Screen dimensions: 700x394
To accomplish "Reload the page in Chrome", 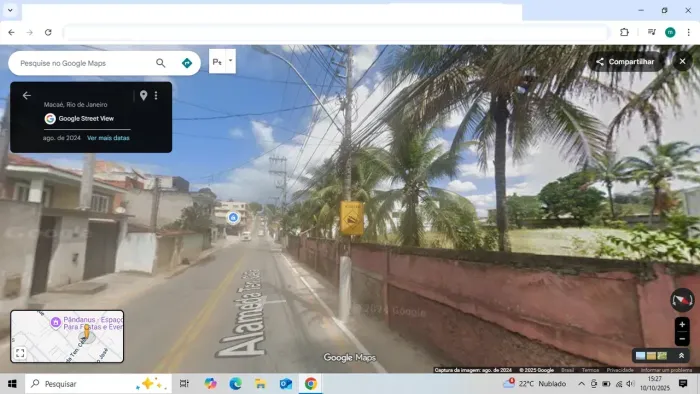I will point(48,32).
